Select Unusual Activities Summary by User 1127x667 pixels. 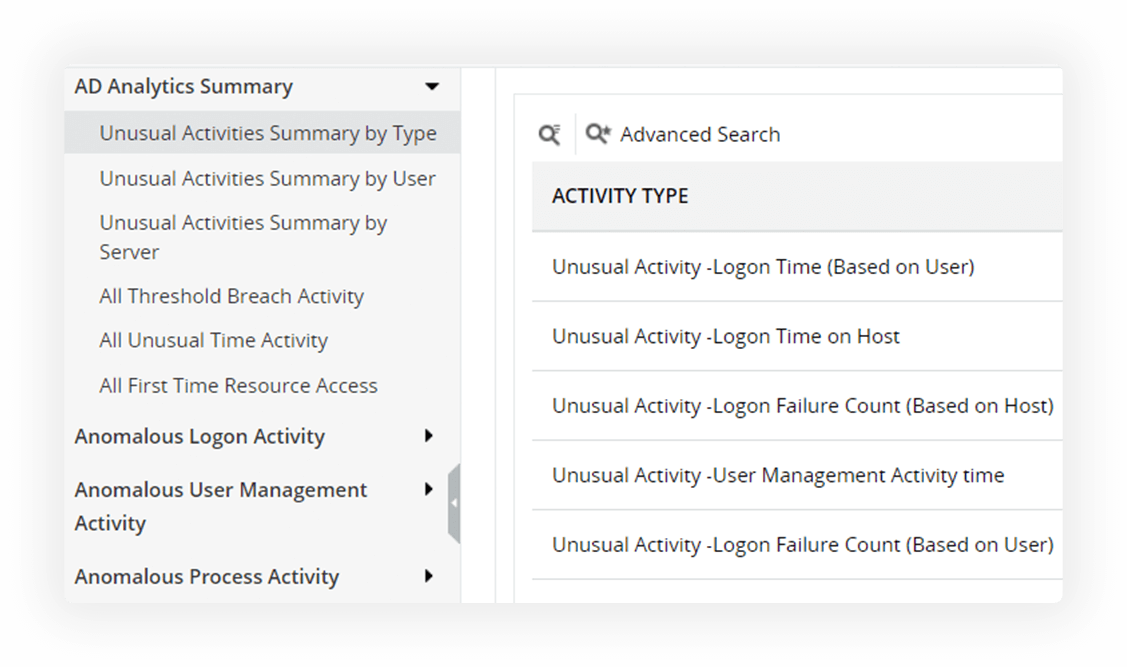(x=266, y=178)
